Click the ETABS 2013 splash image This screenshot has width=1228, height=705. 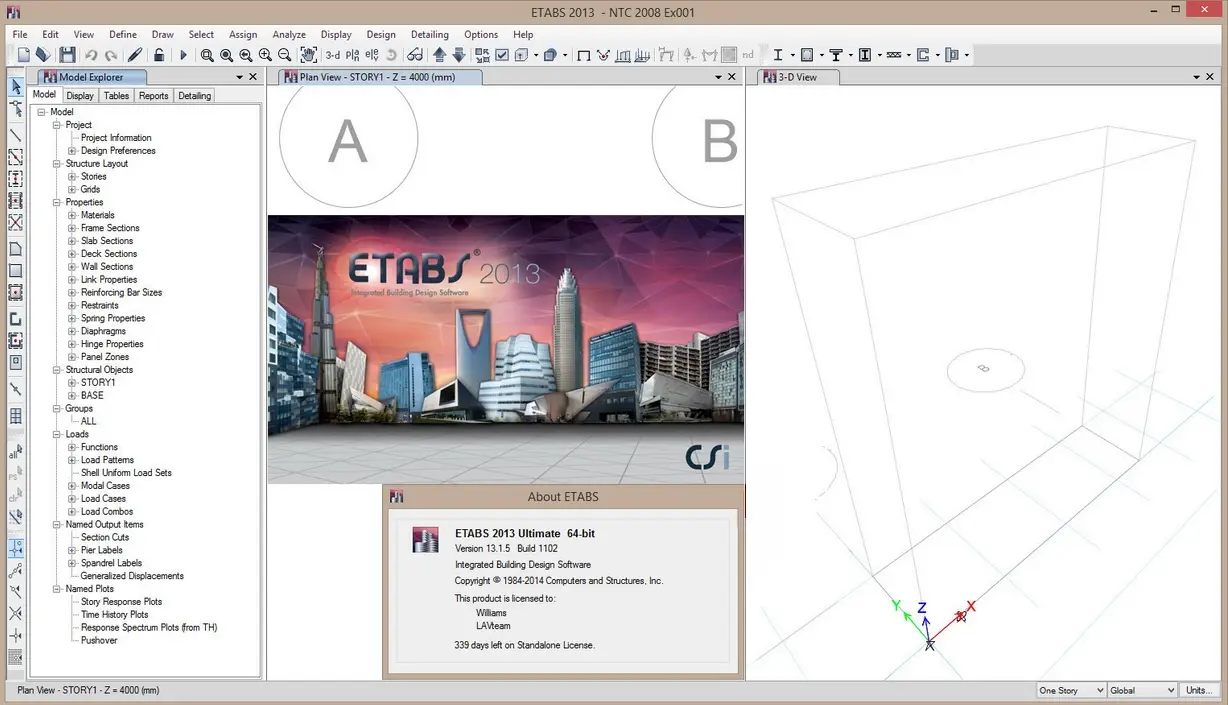505,349
